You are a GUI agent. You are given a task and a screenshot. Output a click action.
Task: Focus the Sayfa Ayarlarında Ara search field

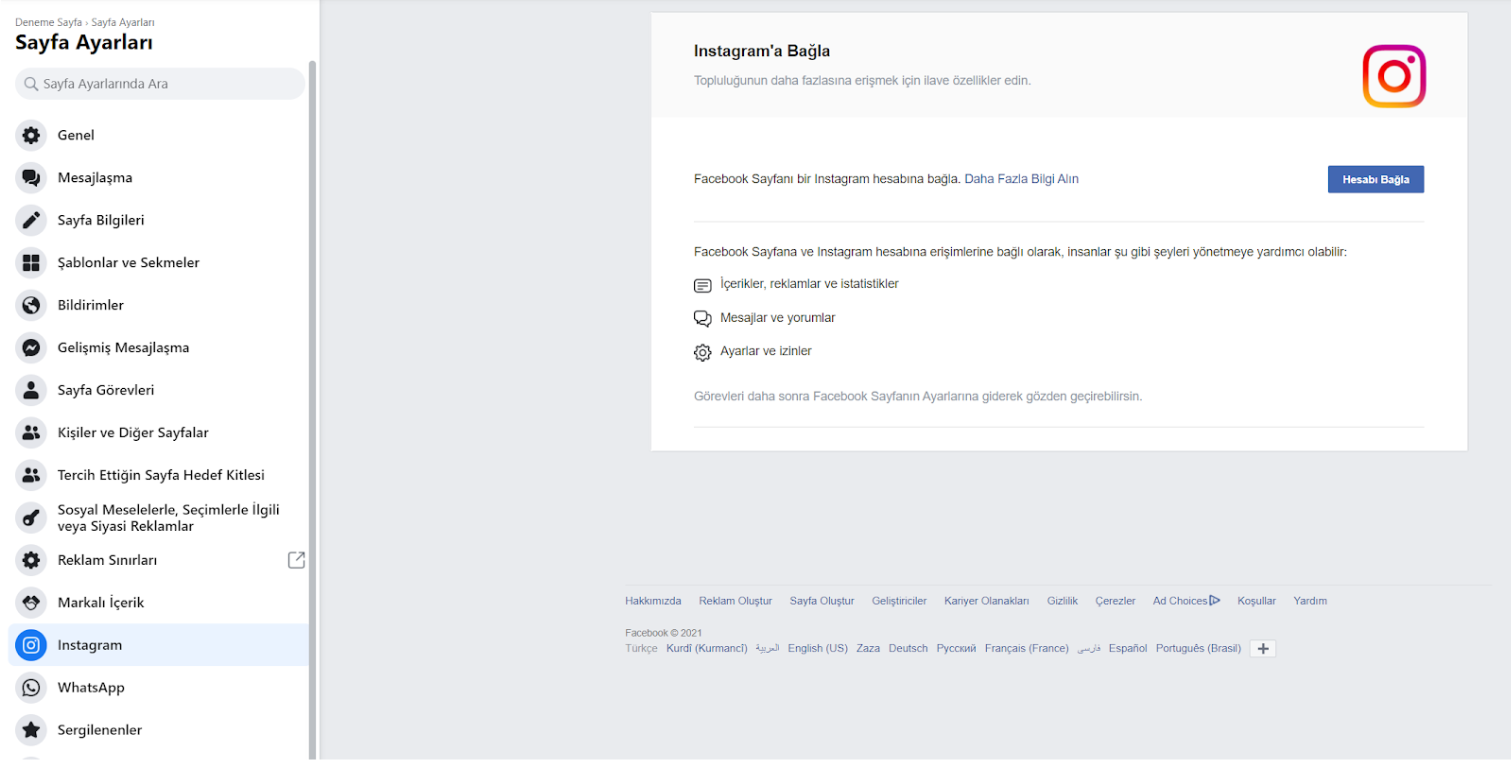tap(160, 84)
